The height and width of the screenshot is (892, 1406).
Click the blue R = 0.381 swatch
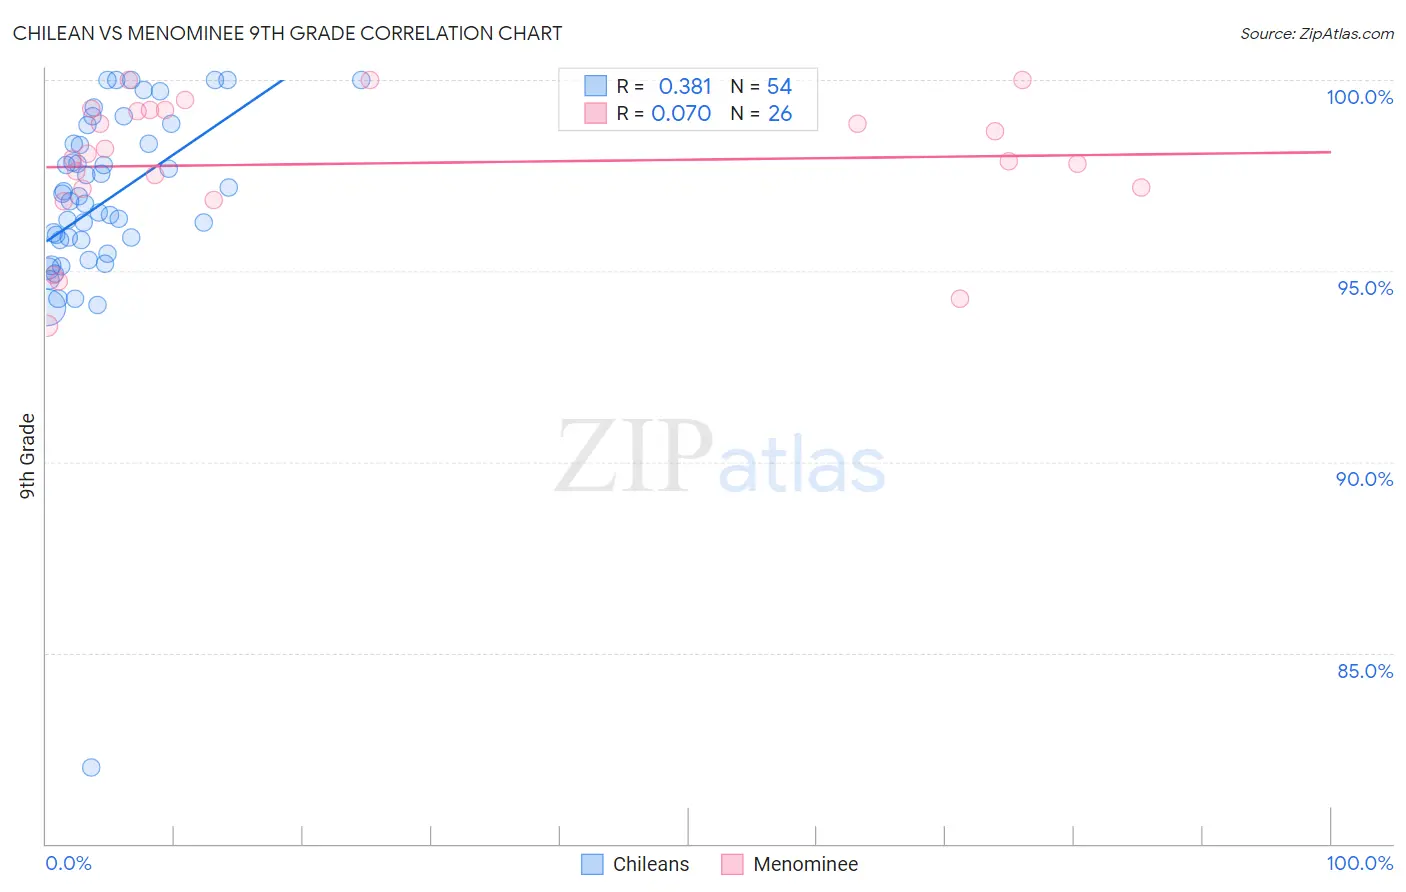click(595, 86)
